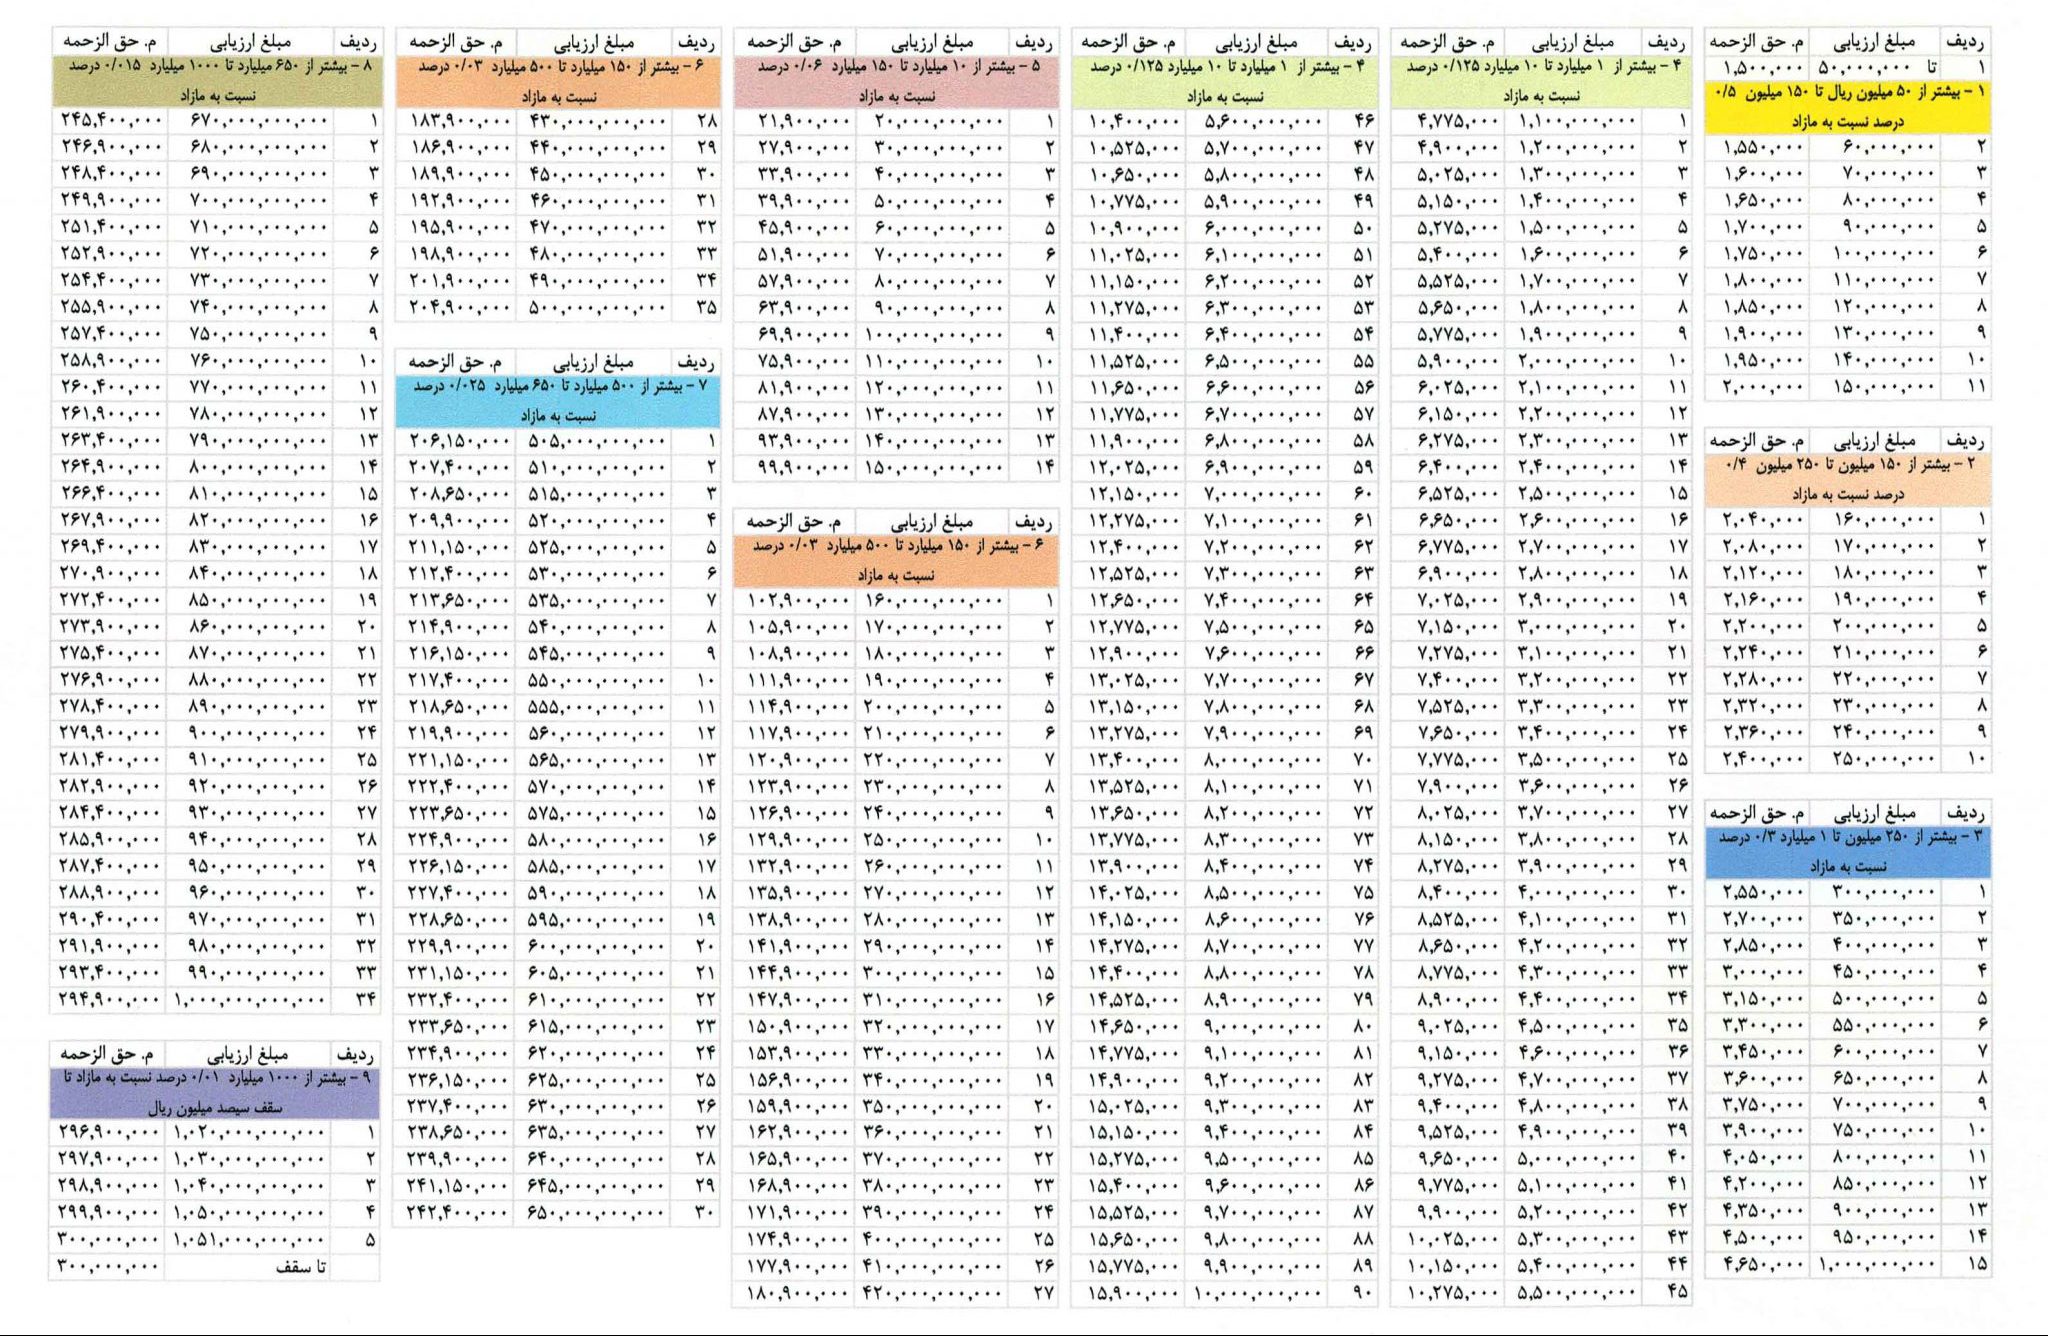
Task: Click the fee «۹۹,۹۰۰,۰۰۰»
Action: 804,467
